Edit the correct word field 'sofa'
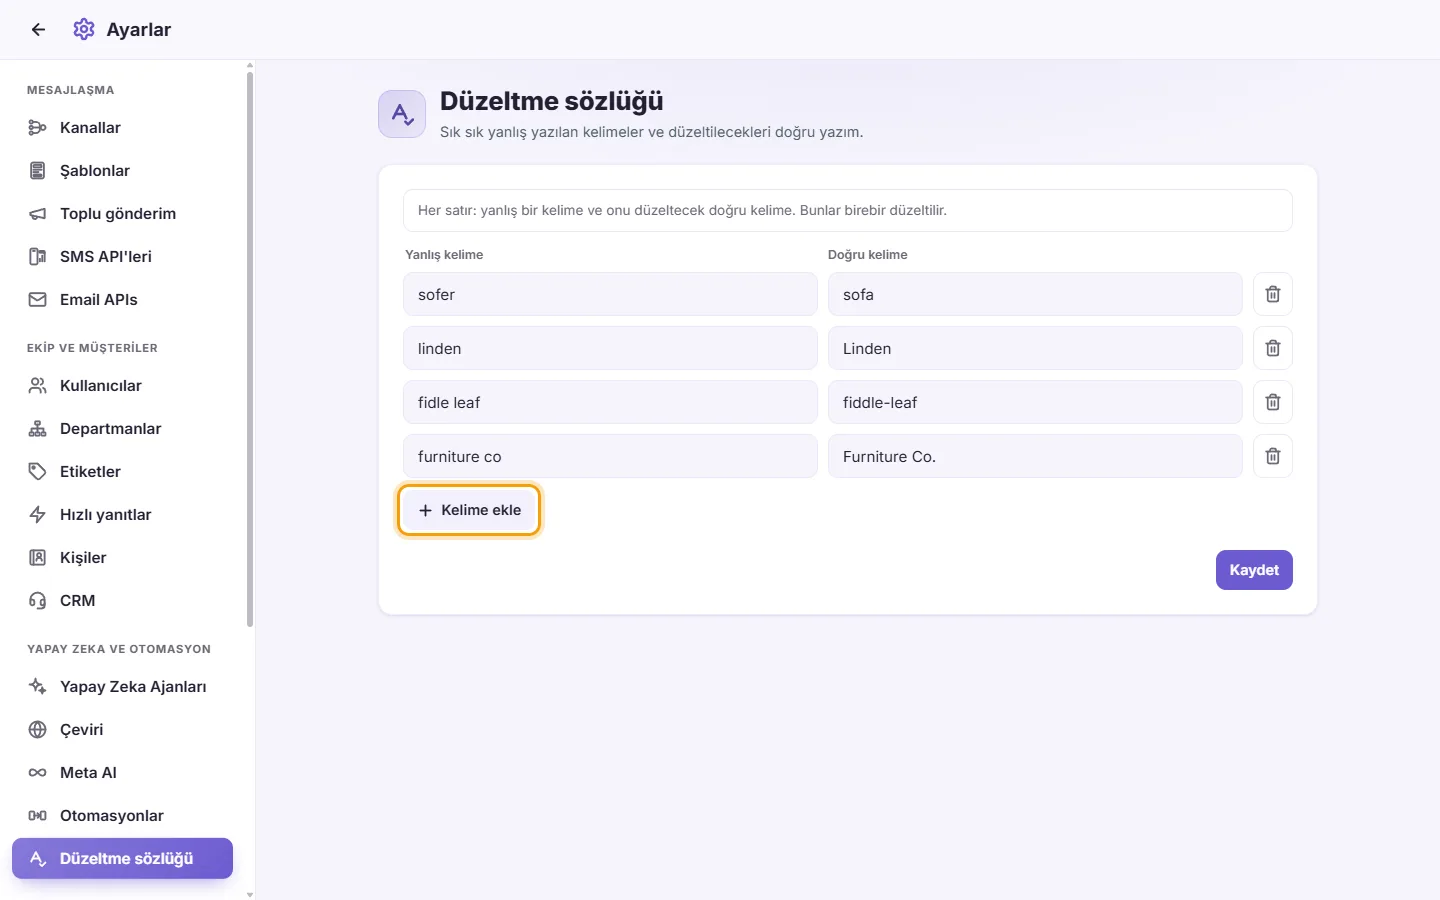1440x900 pixels. pos(1035,294)
